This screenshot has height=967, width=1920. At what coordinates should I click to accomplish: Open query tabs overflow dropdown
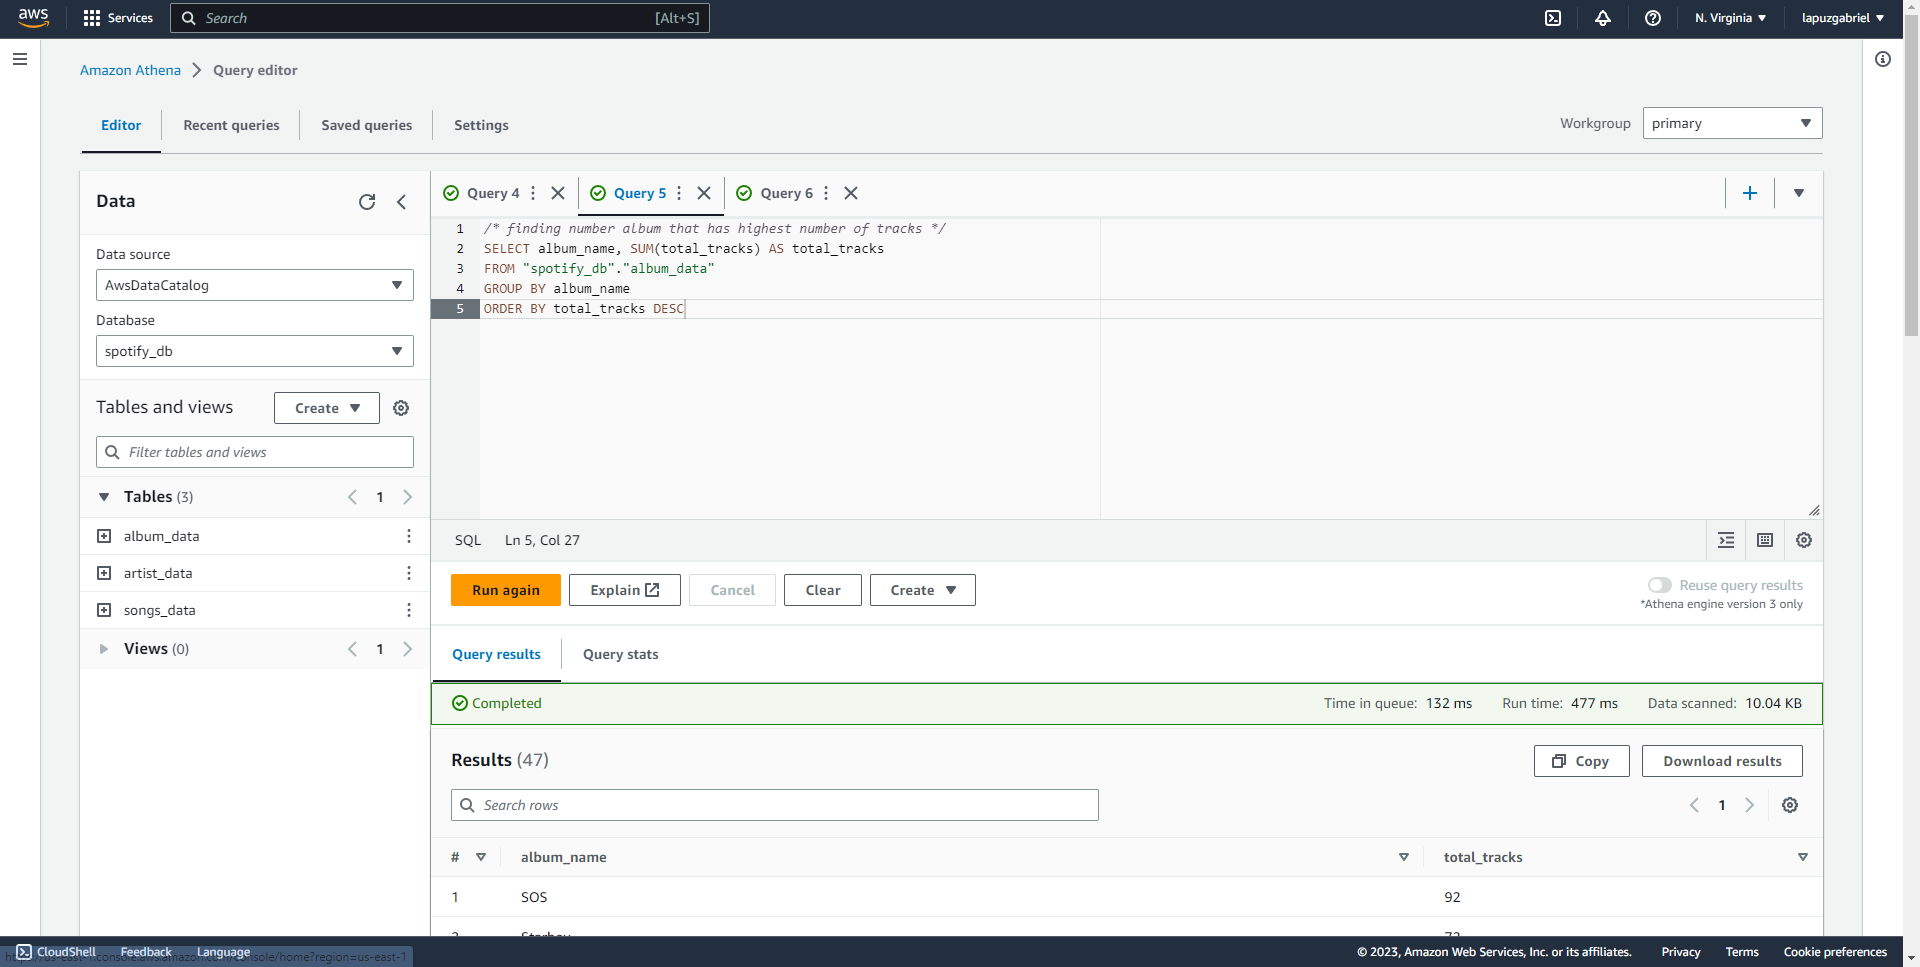pos(1799,193)
